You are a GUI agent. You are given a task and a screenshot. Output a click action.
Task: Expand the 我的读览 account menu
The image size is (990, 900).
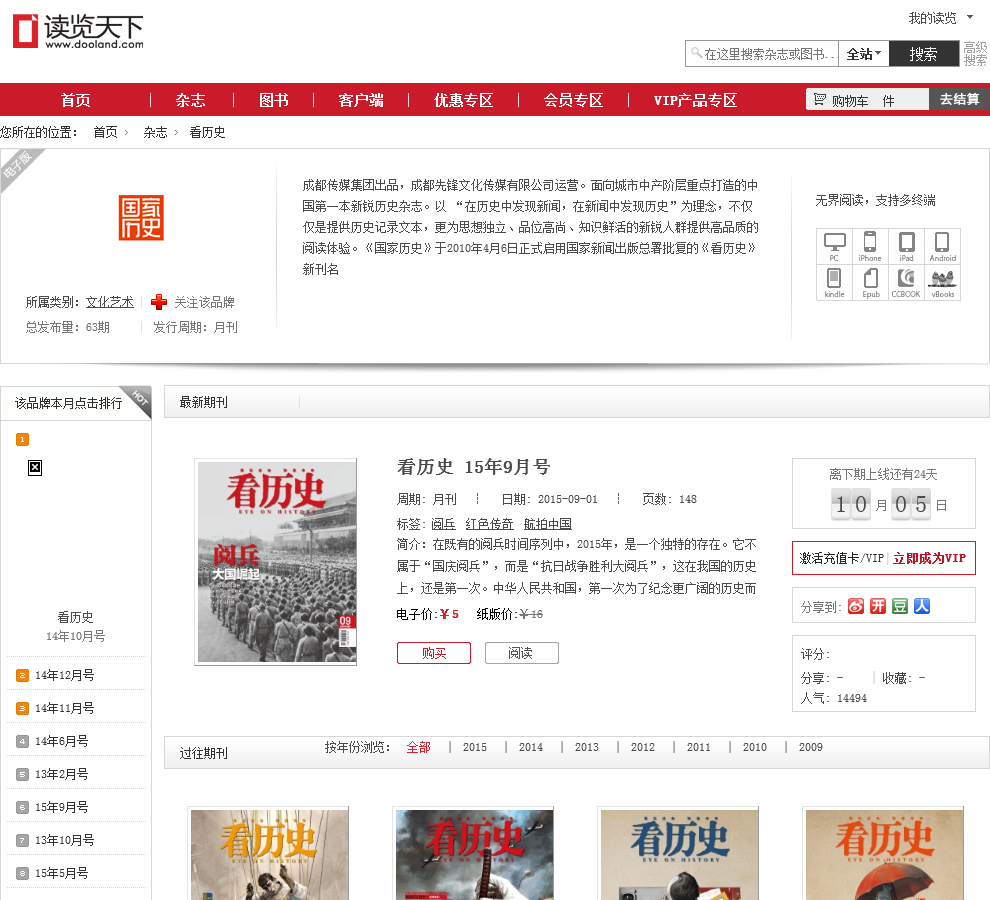(x=940, y=18)
